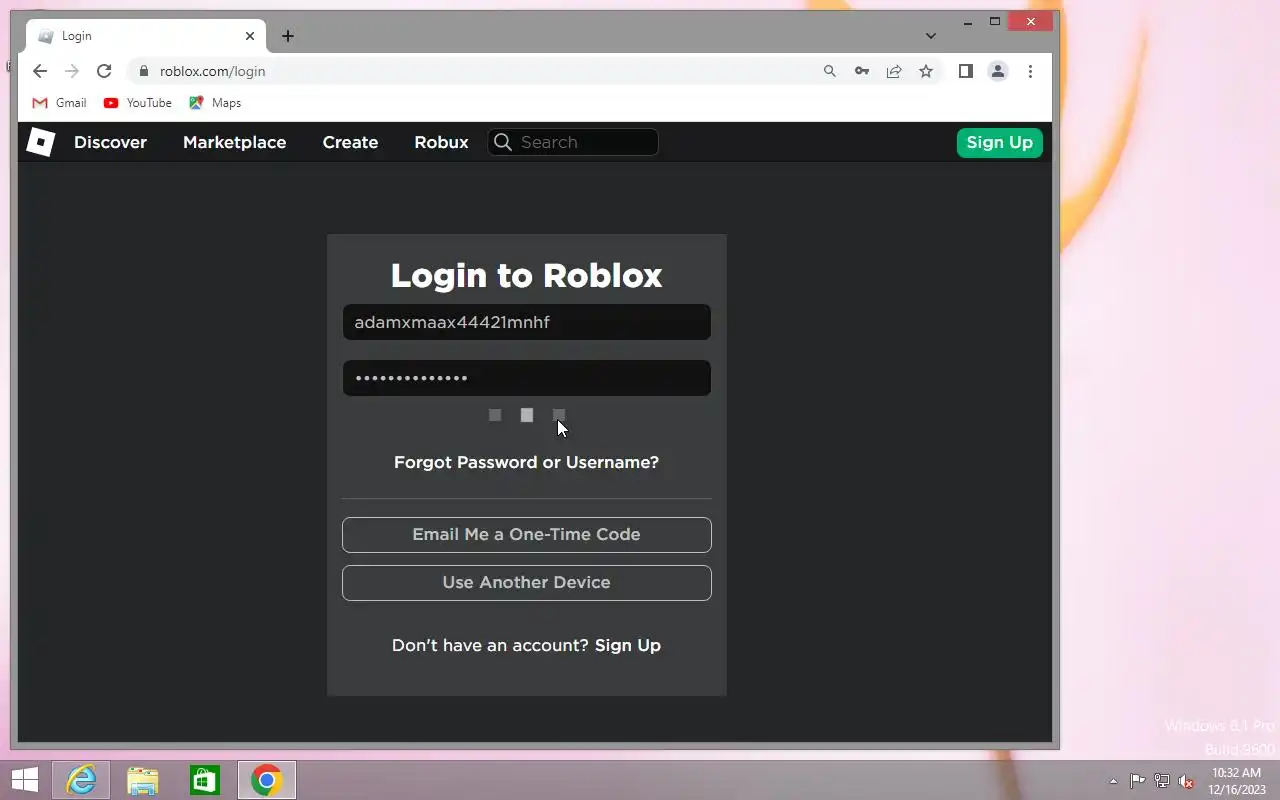Click the zoom magnifier icon in address bar
The width and height of the screenshot is (1280, 800).
point(829,71)
